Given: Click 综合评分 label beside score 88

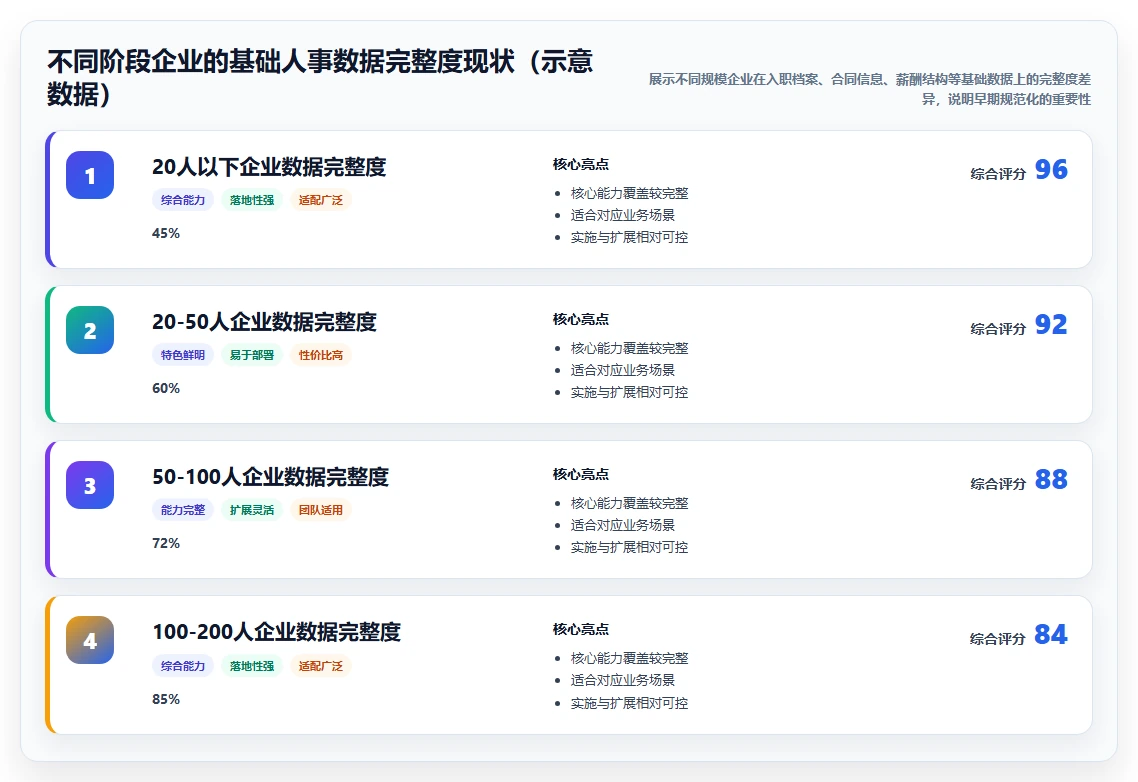Looking at the screenshot, I should click(x=998, y=484).
